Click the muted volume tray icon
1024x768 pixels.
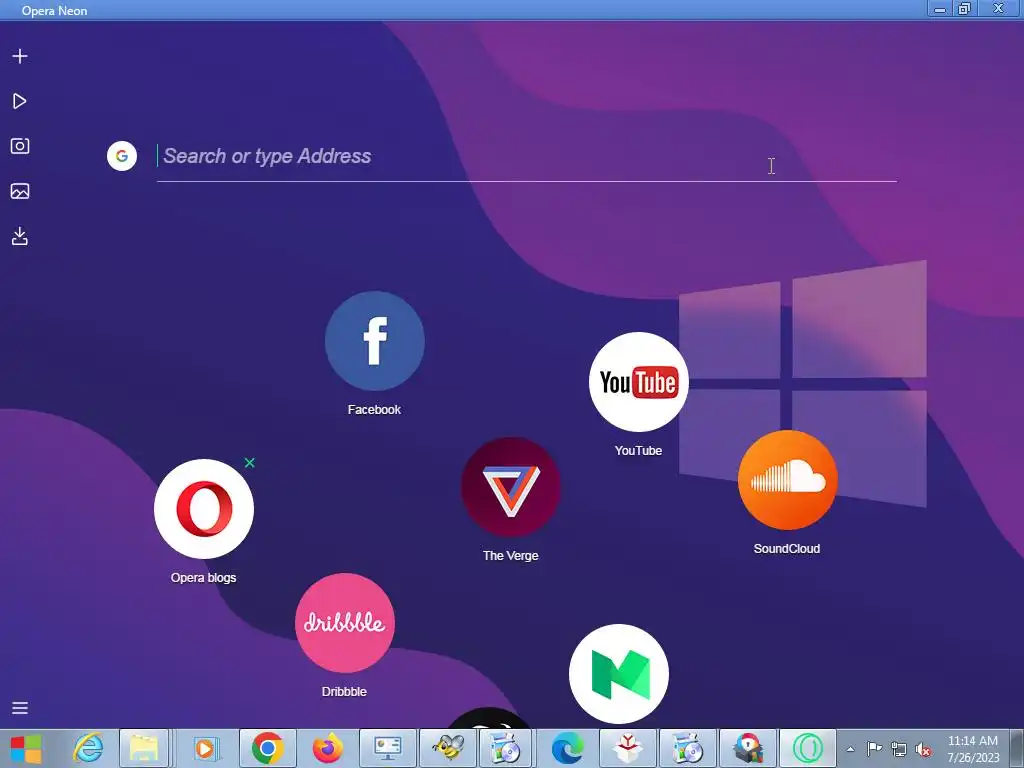[x=923, y=749]
